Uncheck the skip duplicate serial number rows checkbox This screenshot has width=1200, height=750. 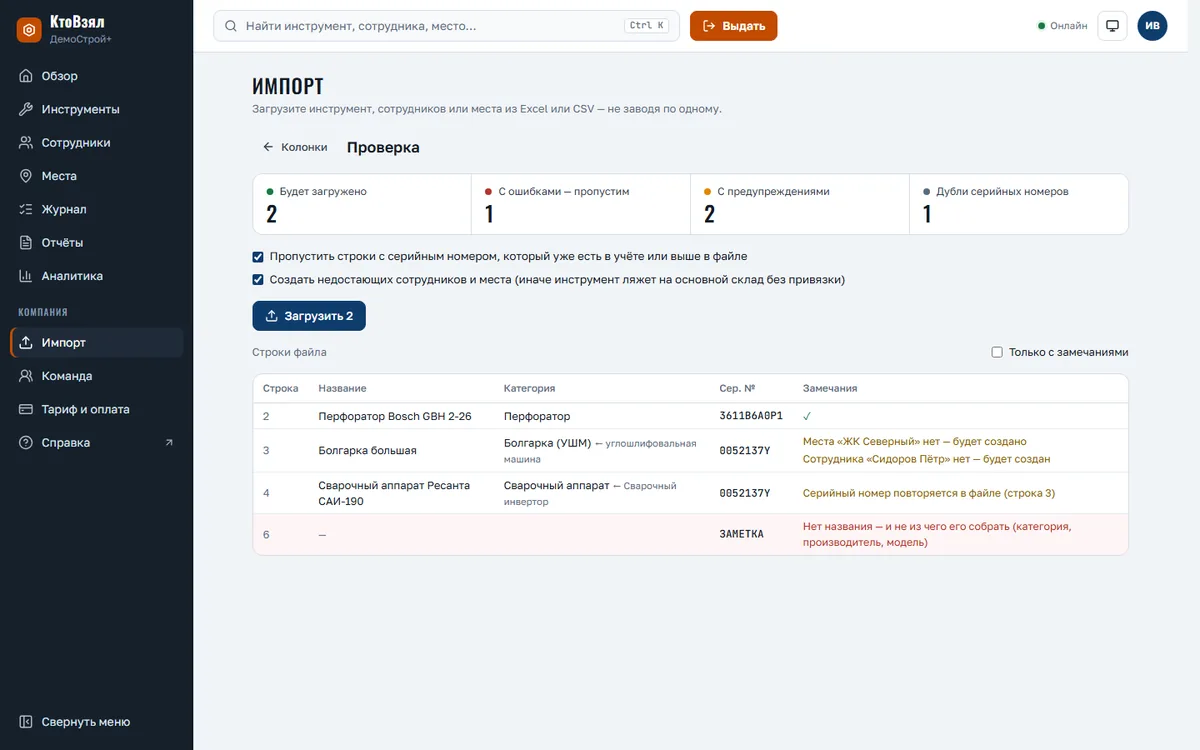click(258, 257)
